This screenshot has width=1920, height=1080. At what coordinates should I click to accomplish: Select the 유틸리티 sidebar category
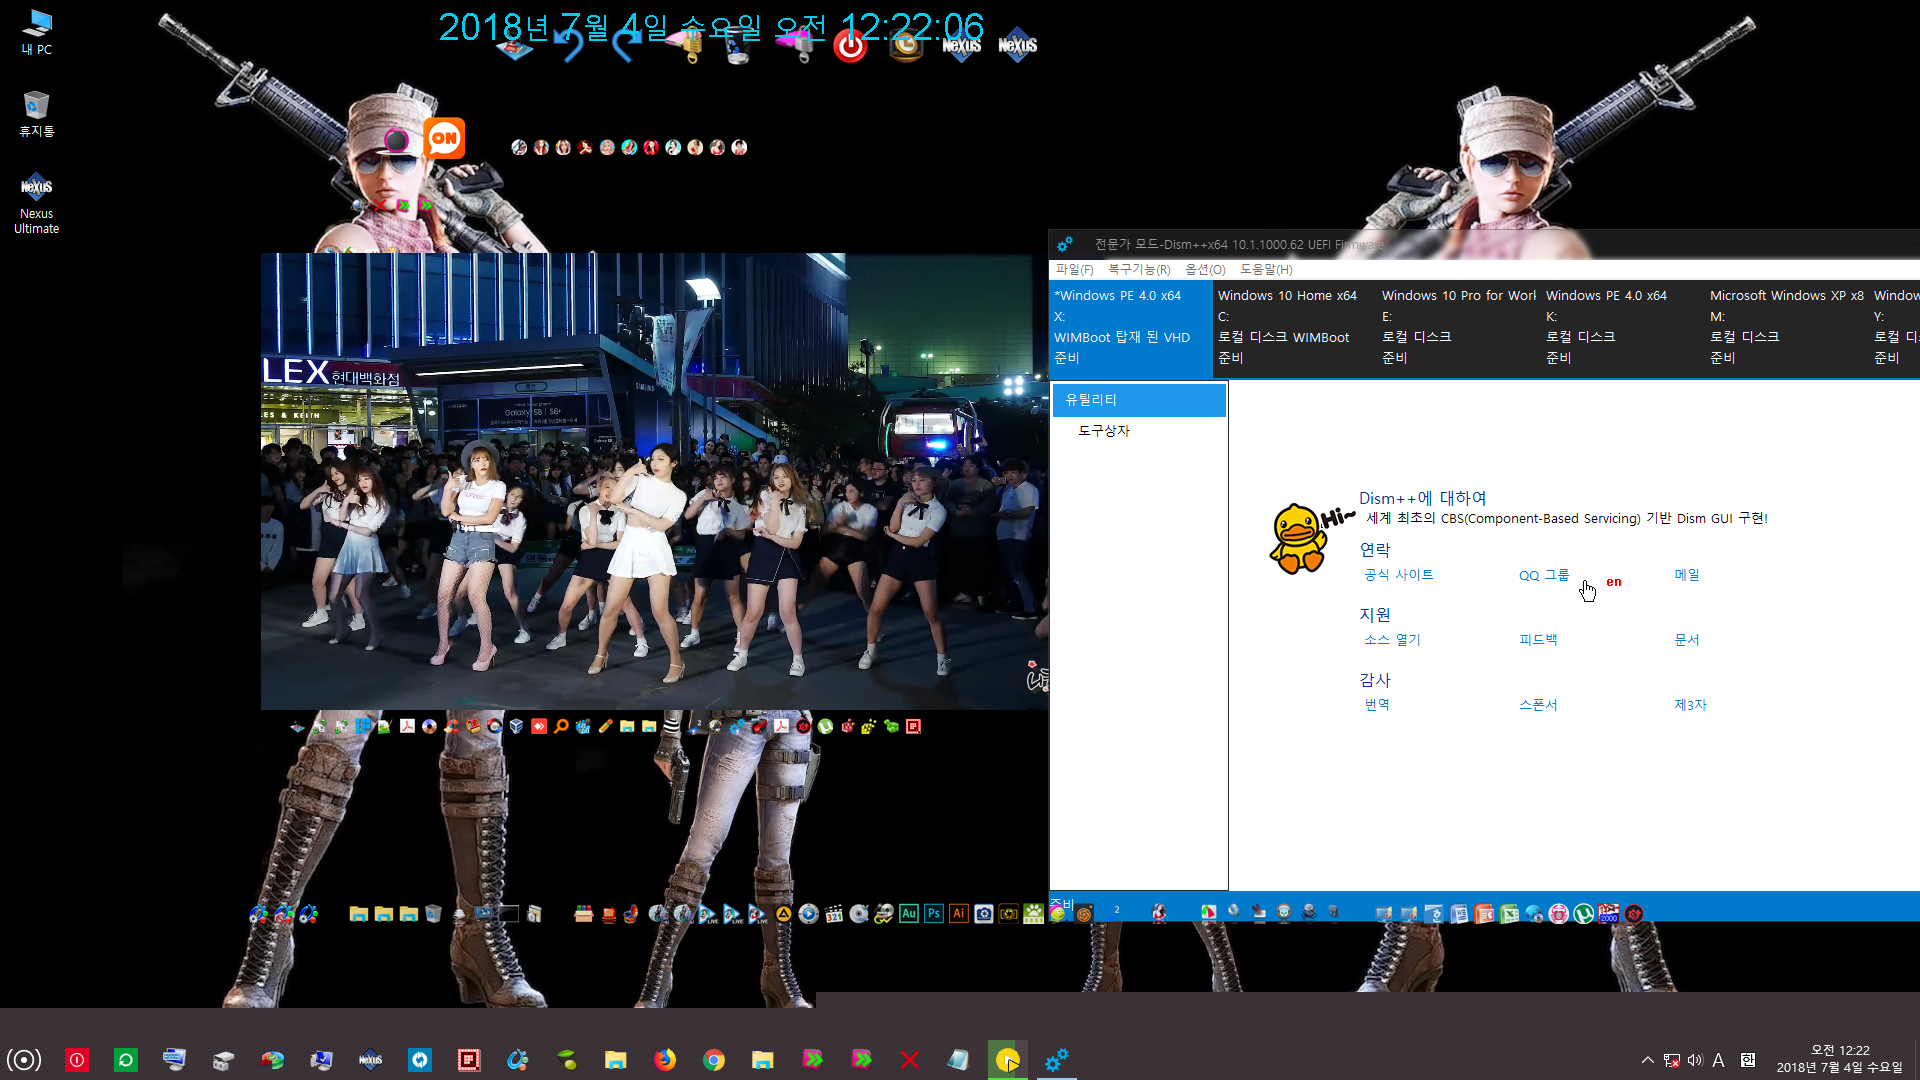[1139, 400]
